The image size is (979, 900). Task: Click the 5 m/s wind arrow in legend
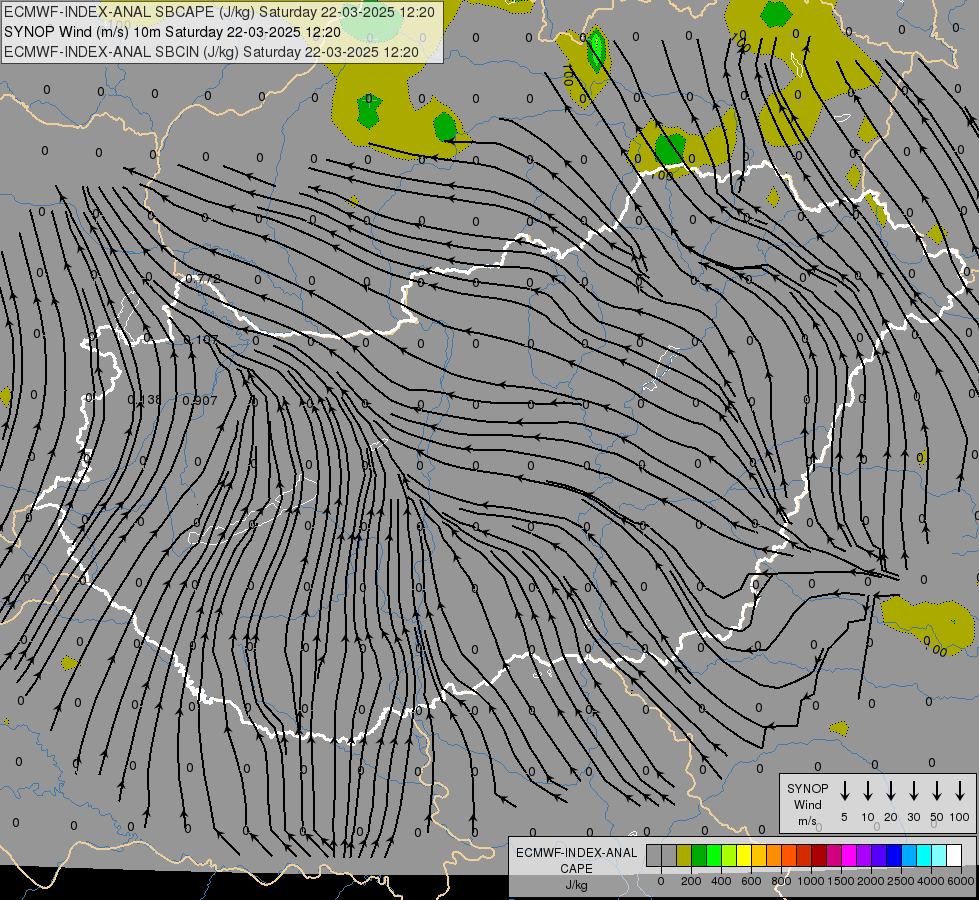click(844, 791)
